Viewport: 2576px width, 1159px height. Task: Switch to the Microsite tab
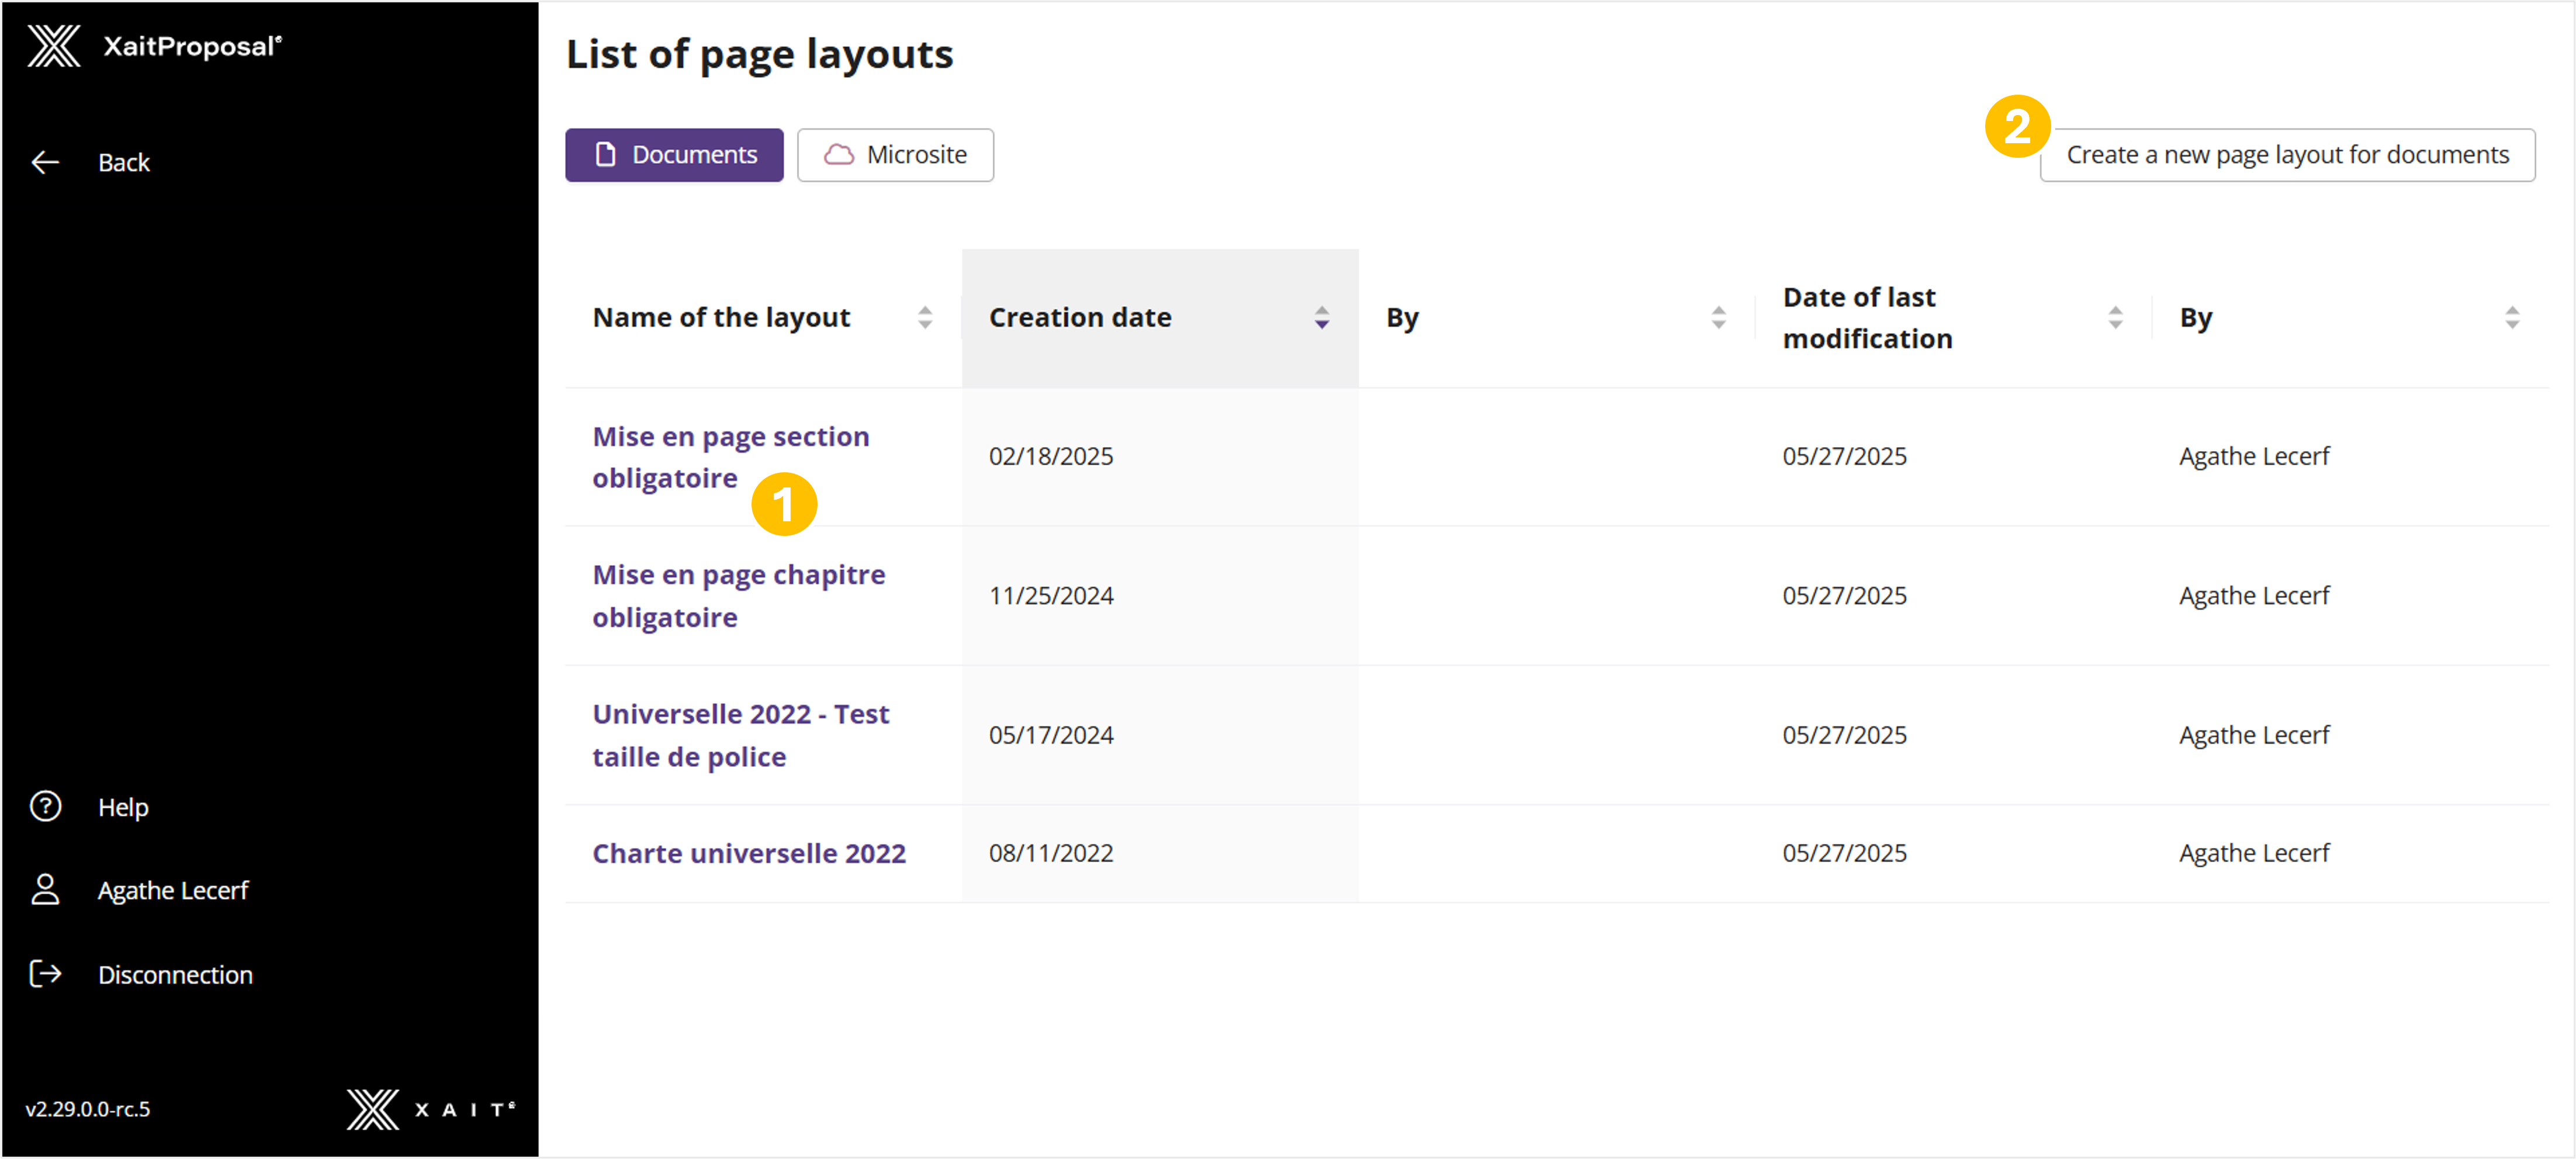895,155
